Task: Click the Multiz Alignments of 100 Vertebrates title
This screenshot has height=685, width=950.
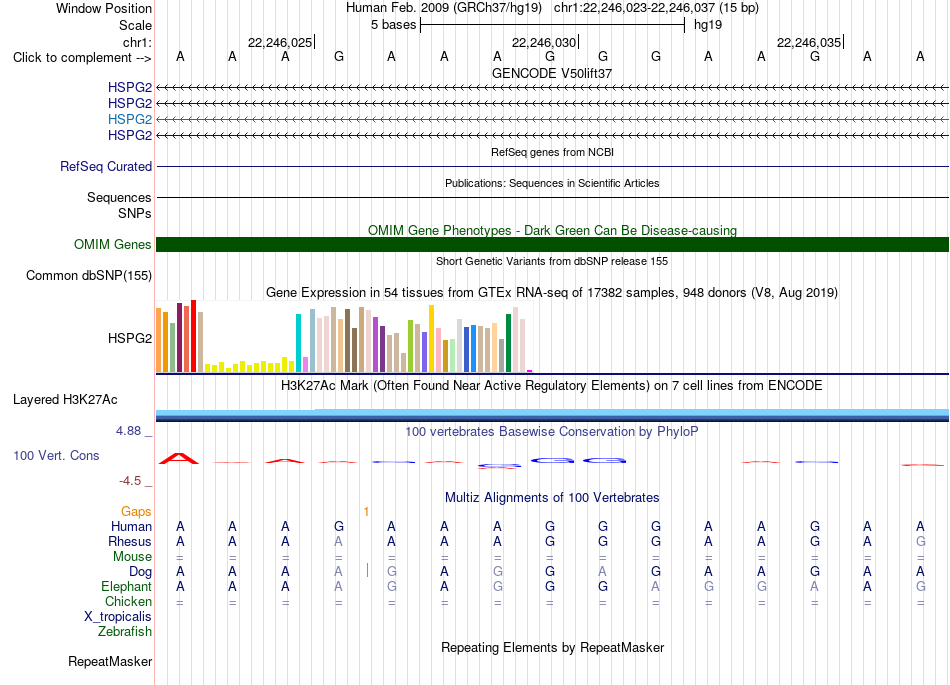Action: [552, 498]
